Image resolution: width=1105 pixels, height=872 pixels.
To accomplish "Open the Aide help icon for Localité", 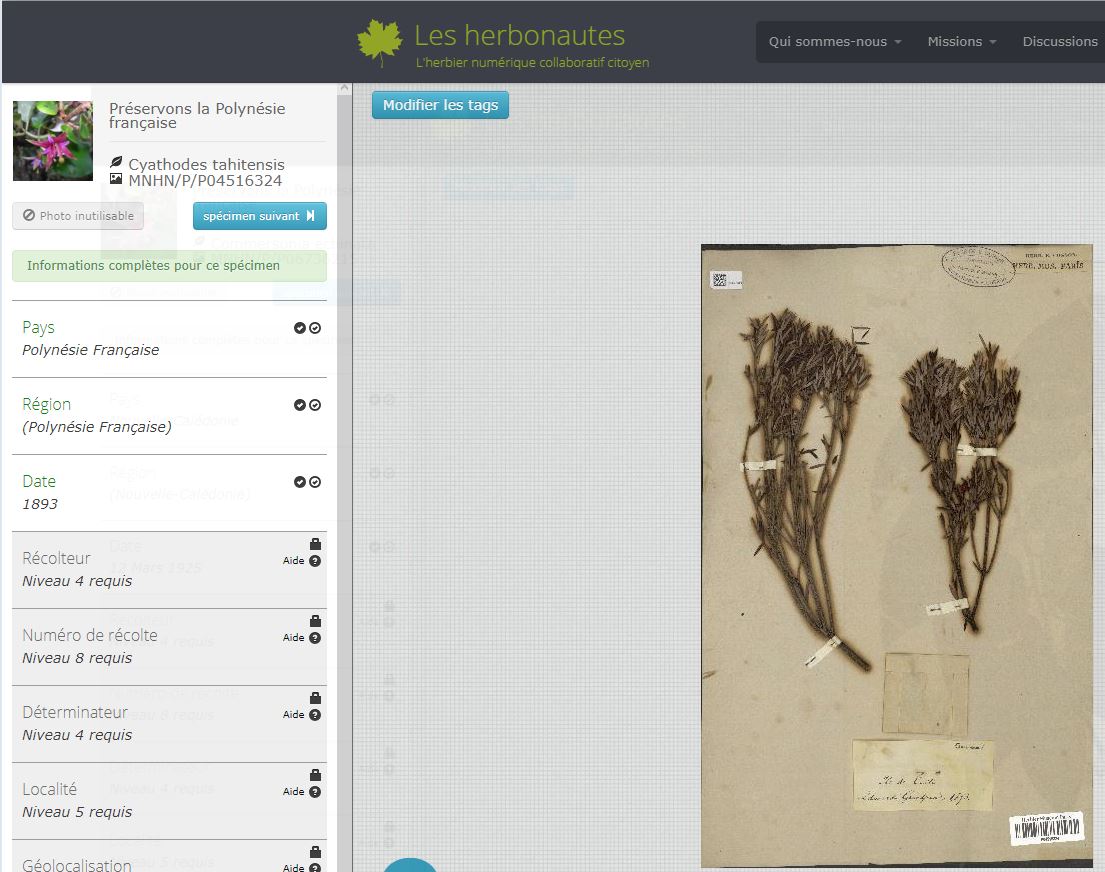I will [315, 792].
